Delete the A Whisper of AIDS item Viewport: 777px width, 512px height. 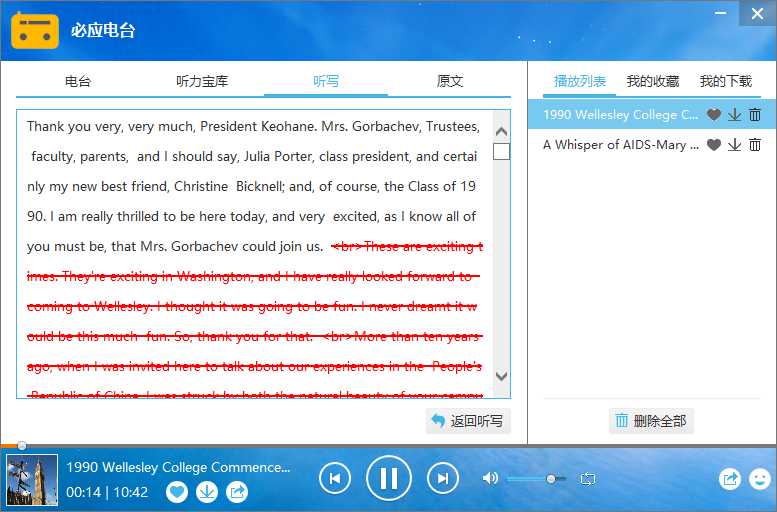coord(755,145)
